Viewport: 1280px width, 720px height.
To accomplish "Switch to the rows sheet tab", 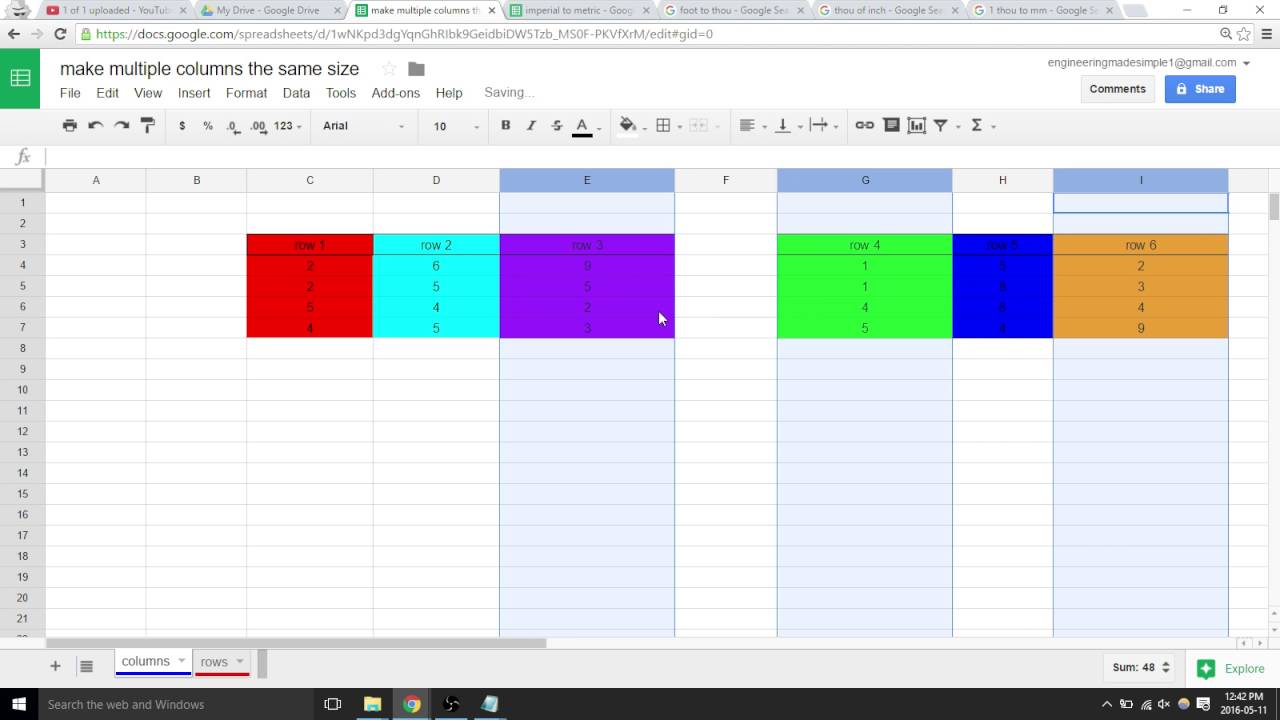I will [222, 662].
